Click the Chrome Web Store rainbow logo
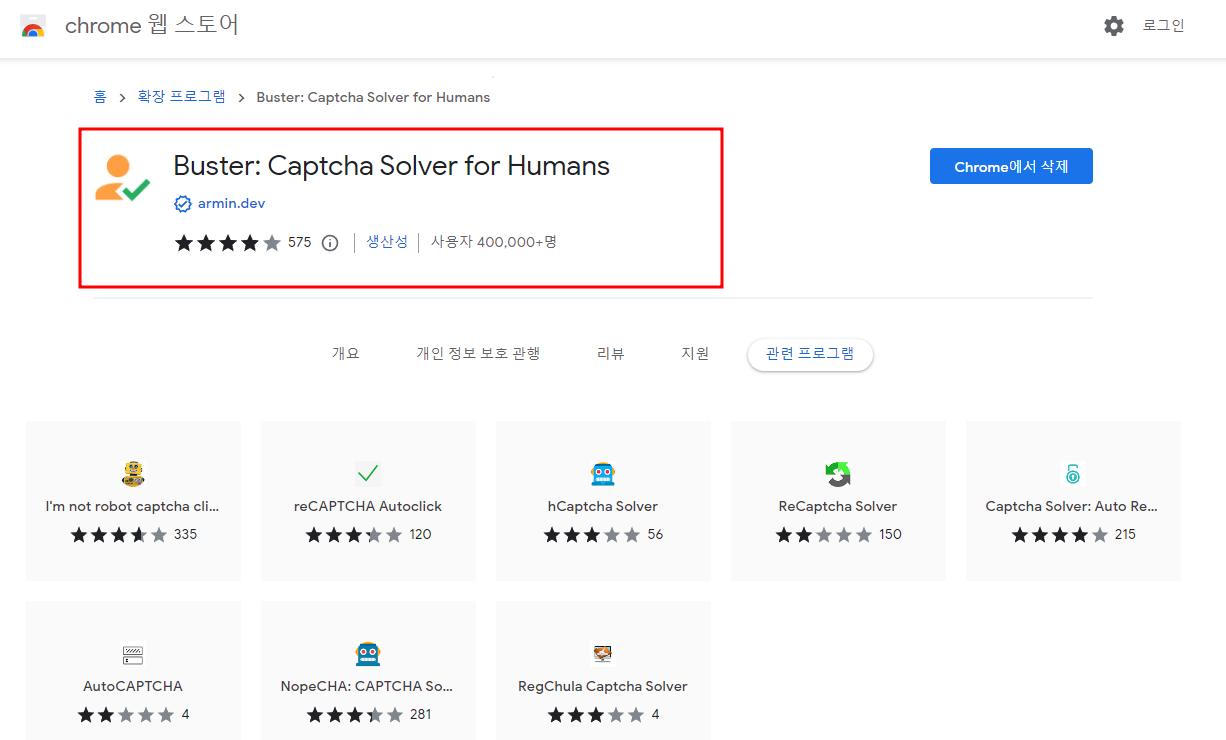The image size is (1226, 740). pos(33,26)
